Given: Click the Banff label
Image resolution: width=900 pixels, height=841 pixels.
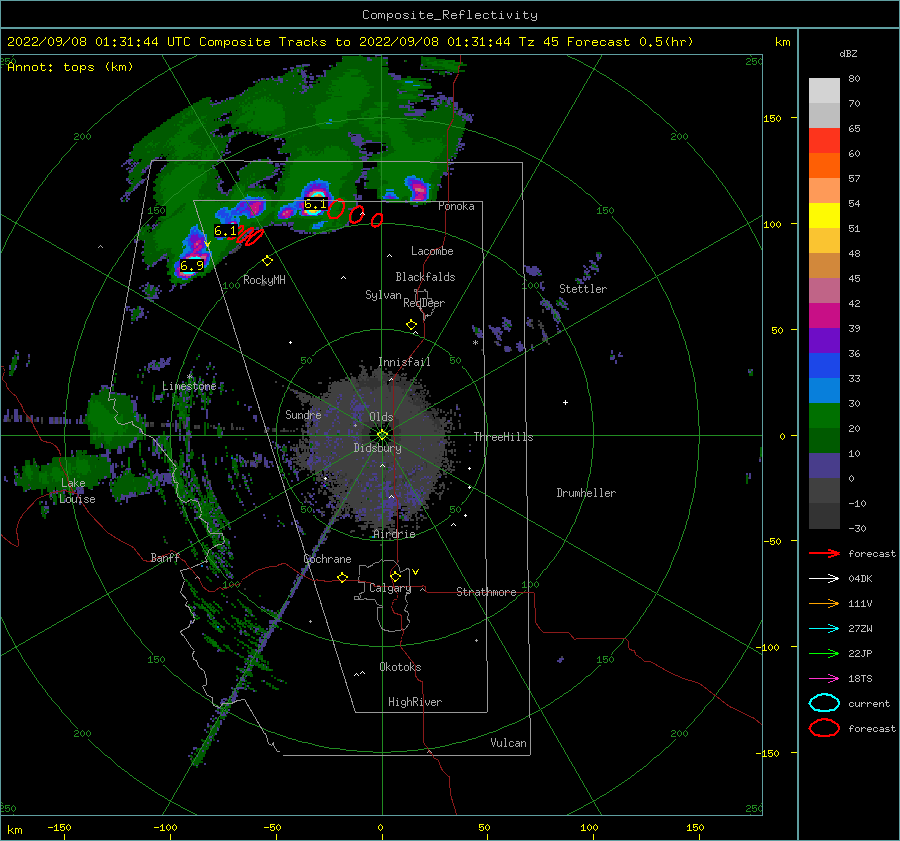Looking at the screenshot, I should click(x=165, y=557).
